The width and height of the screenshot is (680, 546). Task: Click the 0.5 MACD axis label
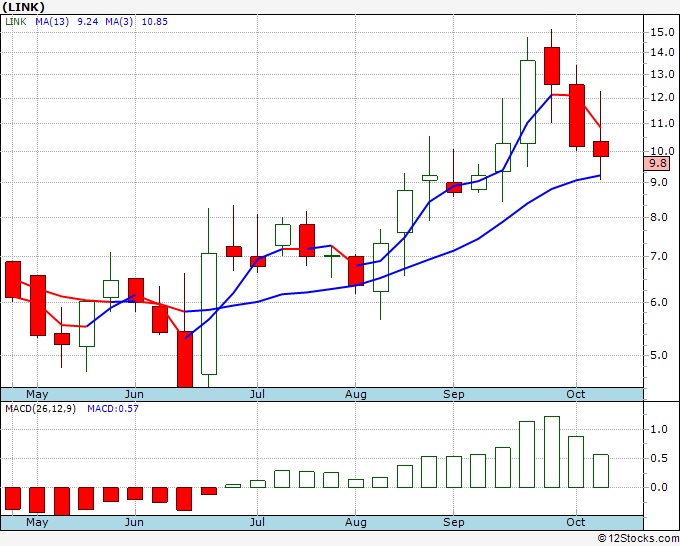[659, 458]
